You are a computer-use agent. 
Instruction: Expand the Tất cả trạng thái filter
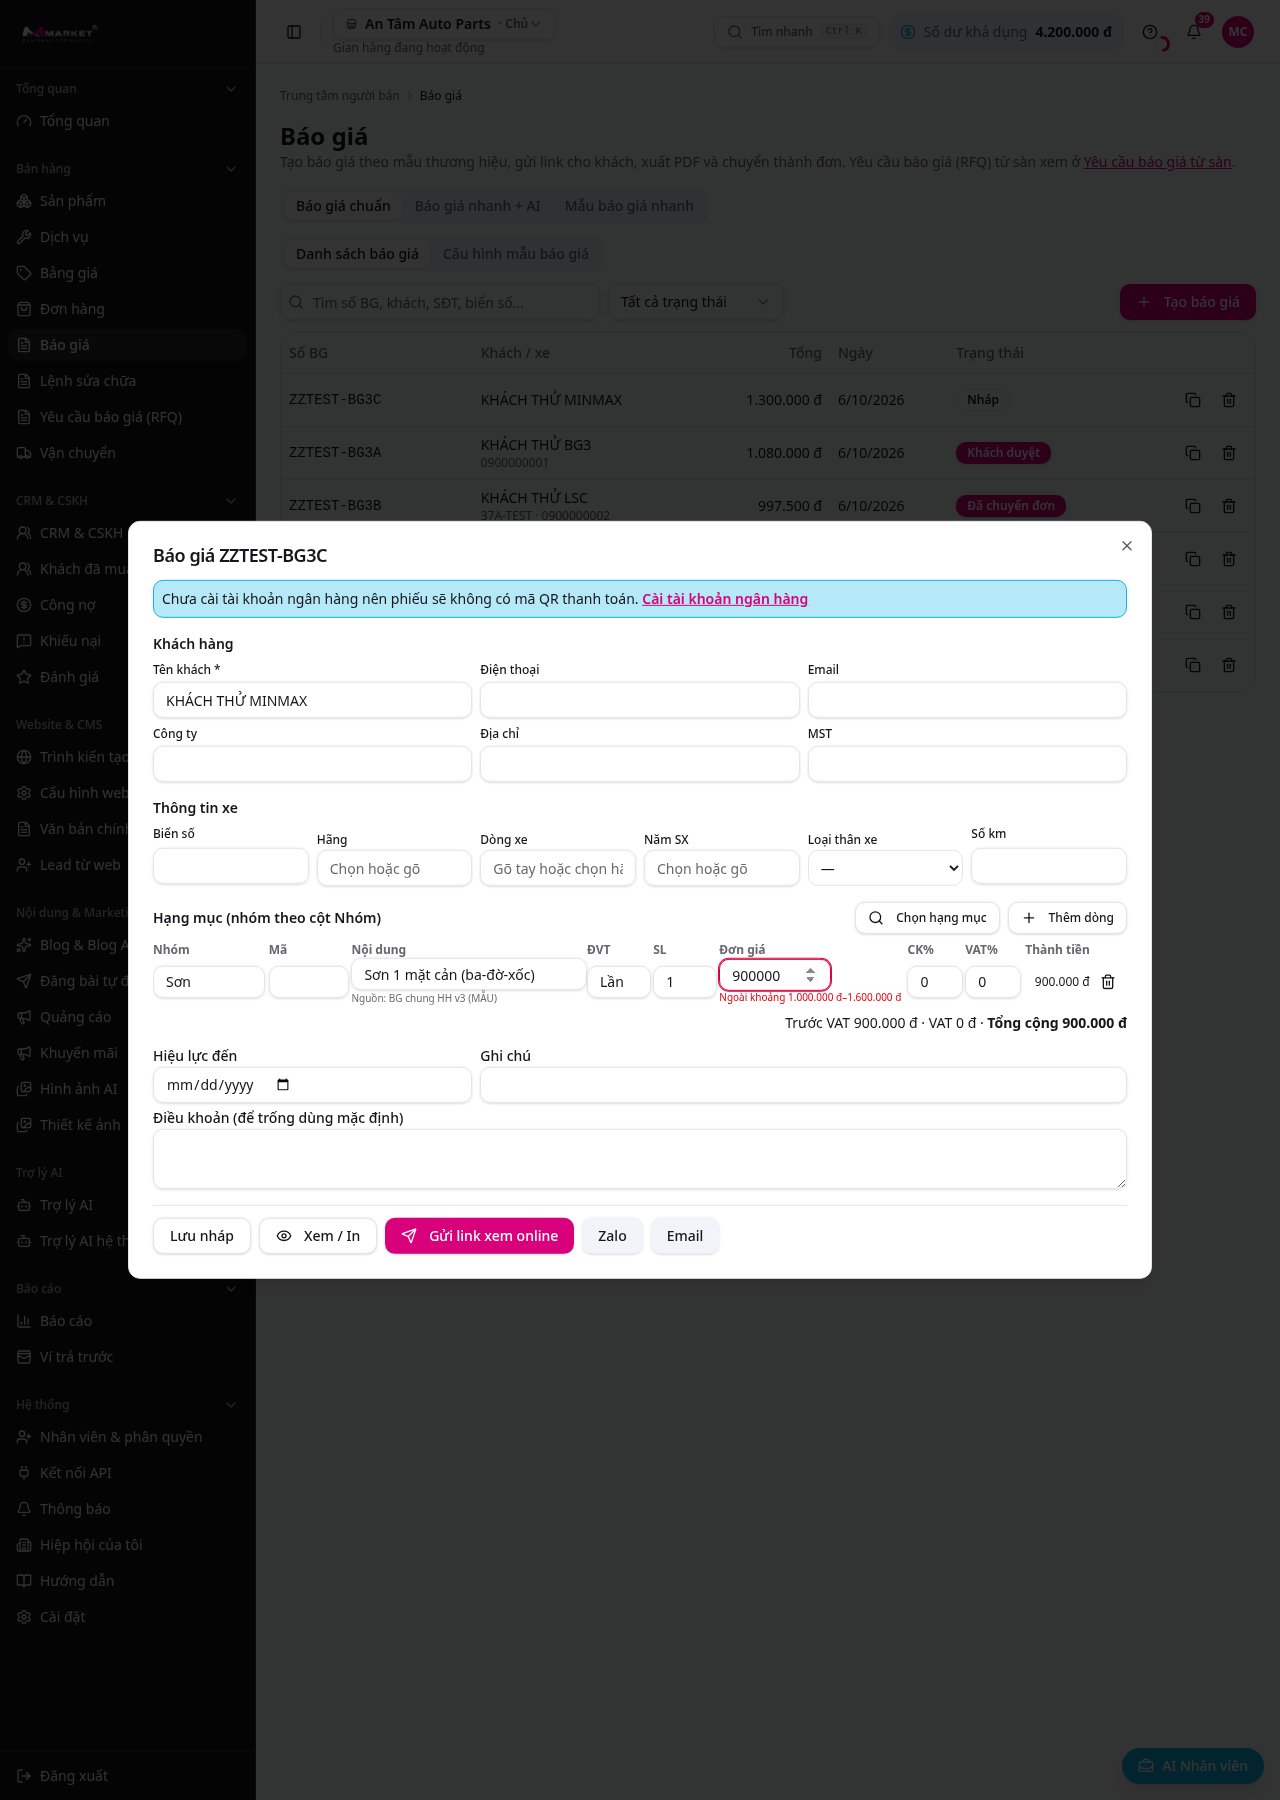tap(696, 302)
